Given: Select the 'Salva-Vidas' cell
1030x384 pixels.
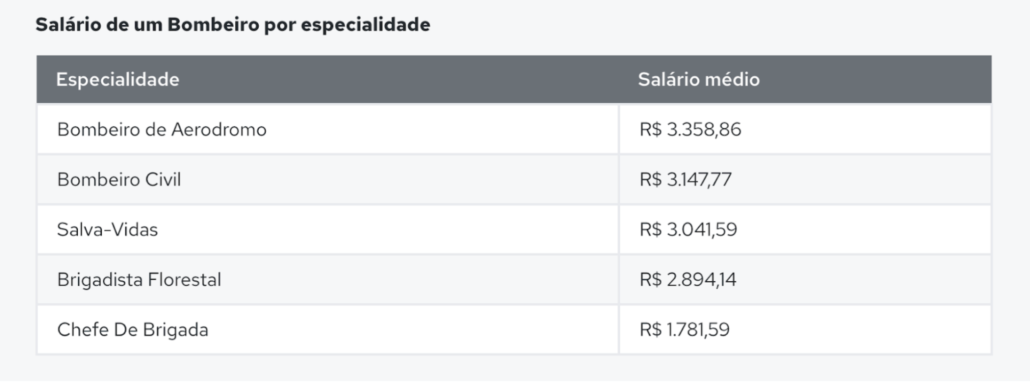Looking at the screenshot, I should pos(328,230).
